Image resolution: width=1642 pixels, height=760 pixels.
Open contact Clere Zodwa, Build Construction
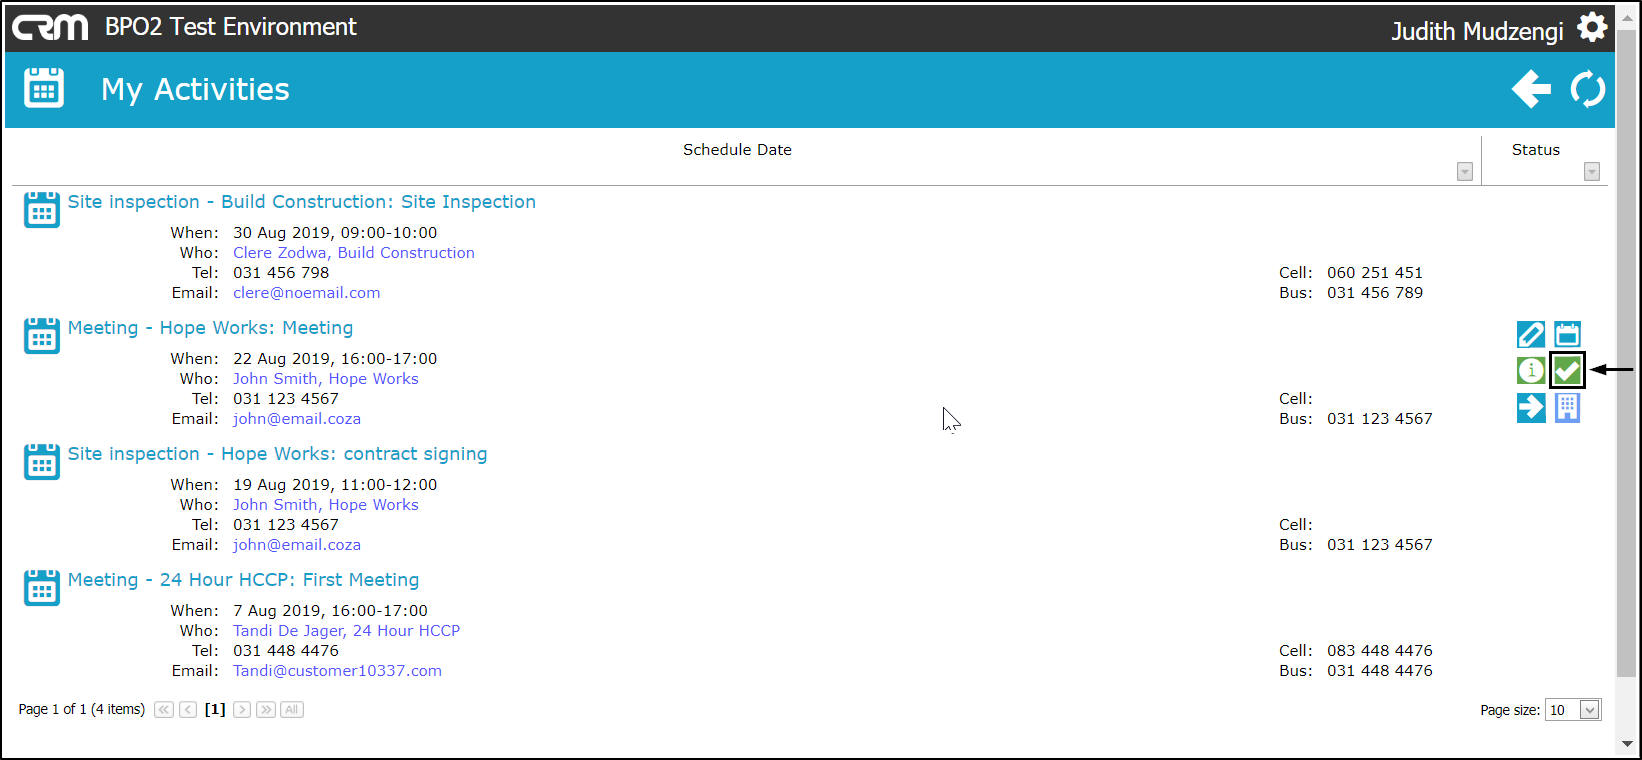tap(354, 253)
